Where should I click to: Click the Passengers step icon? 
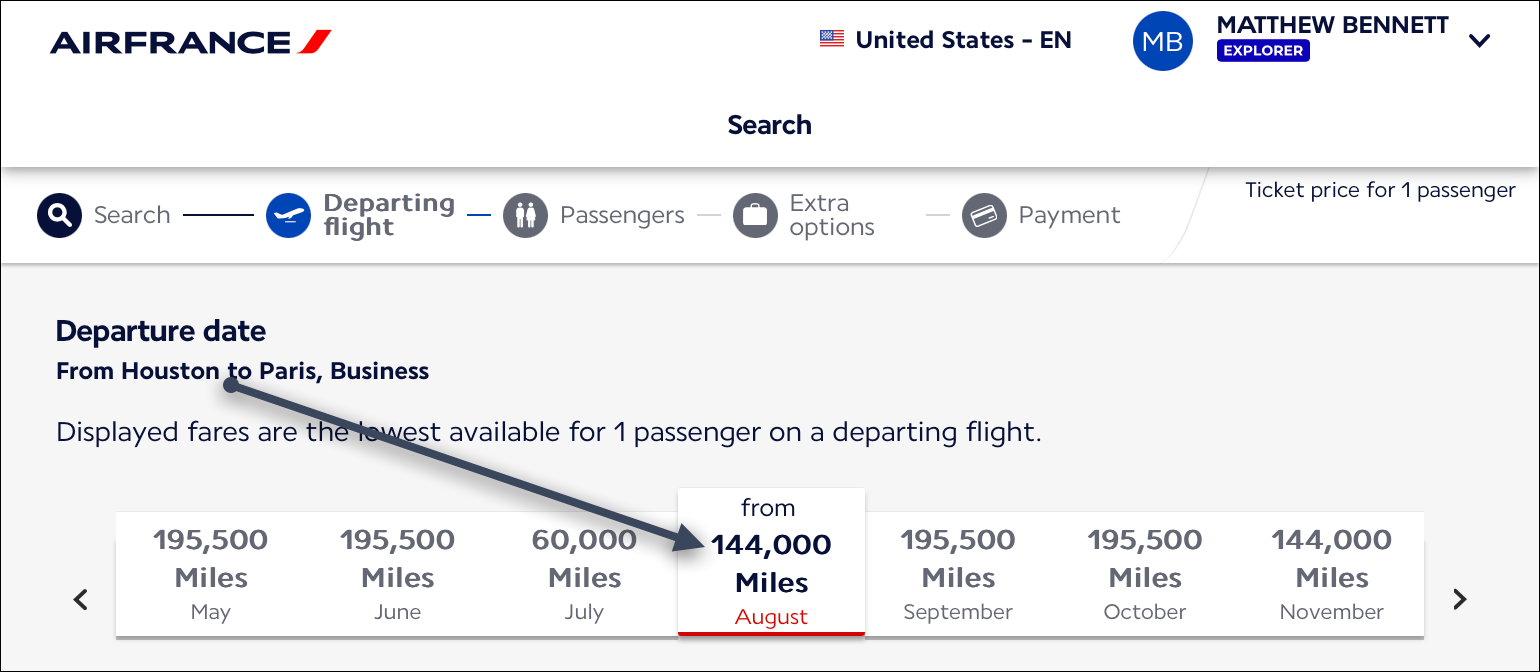tap(525, 215)
